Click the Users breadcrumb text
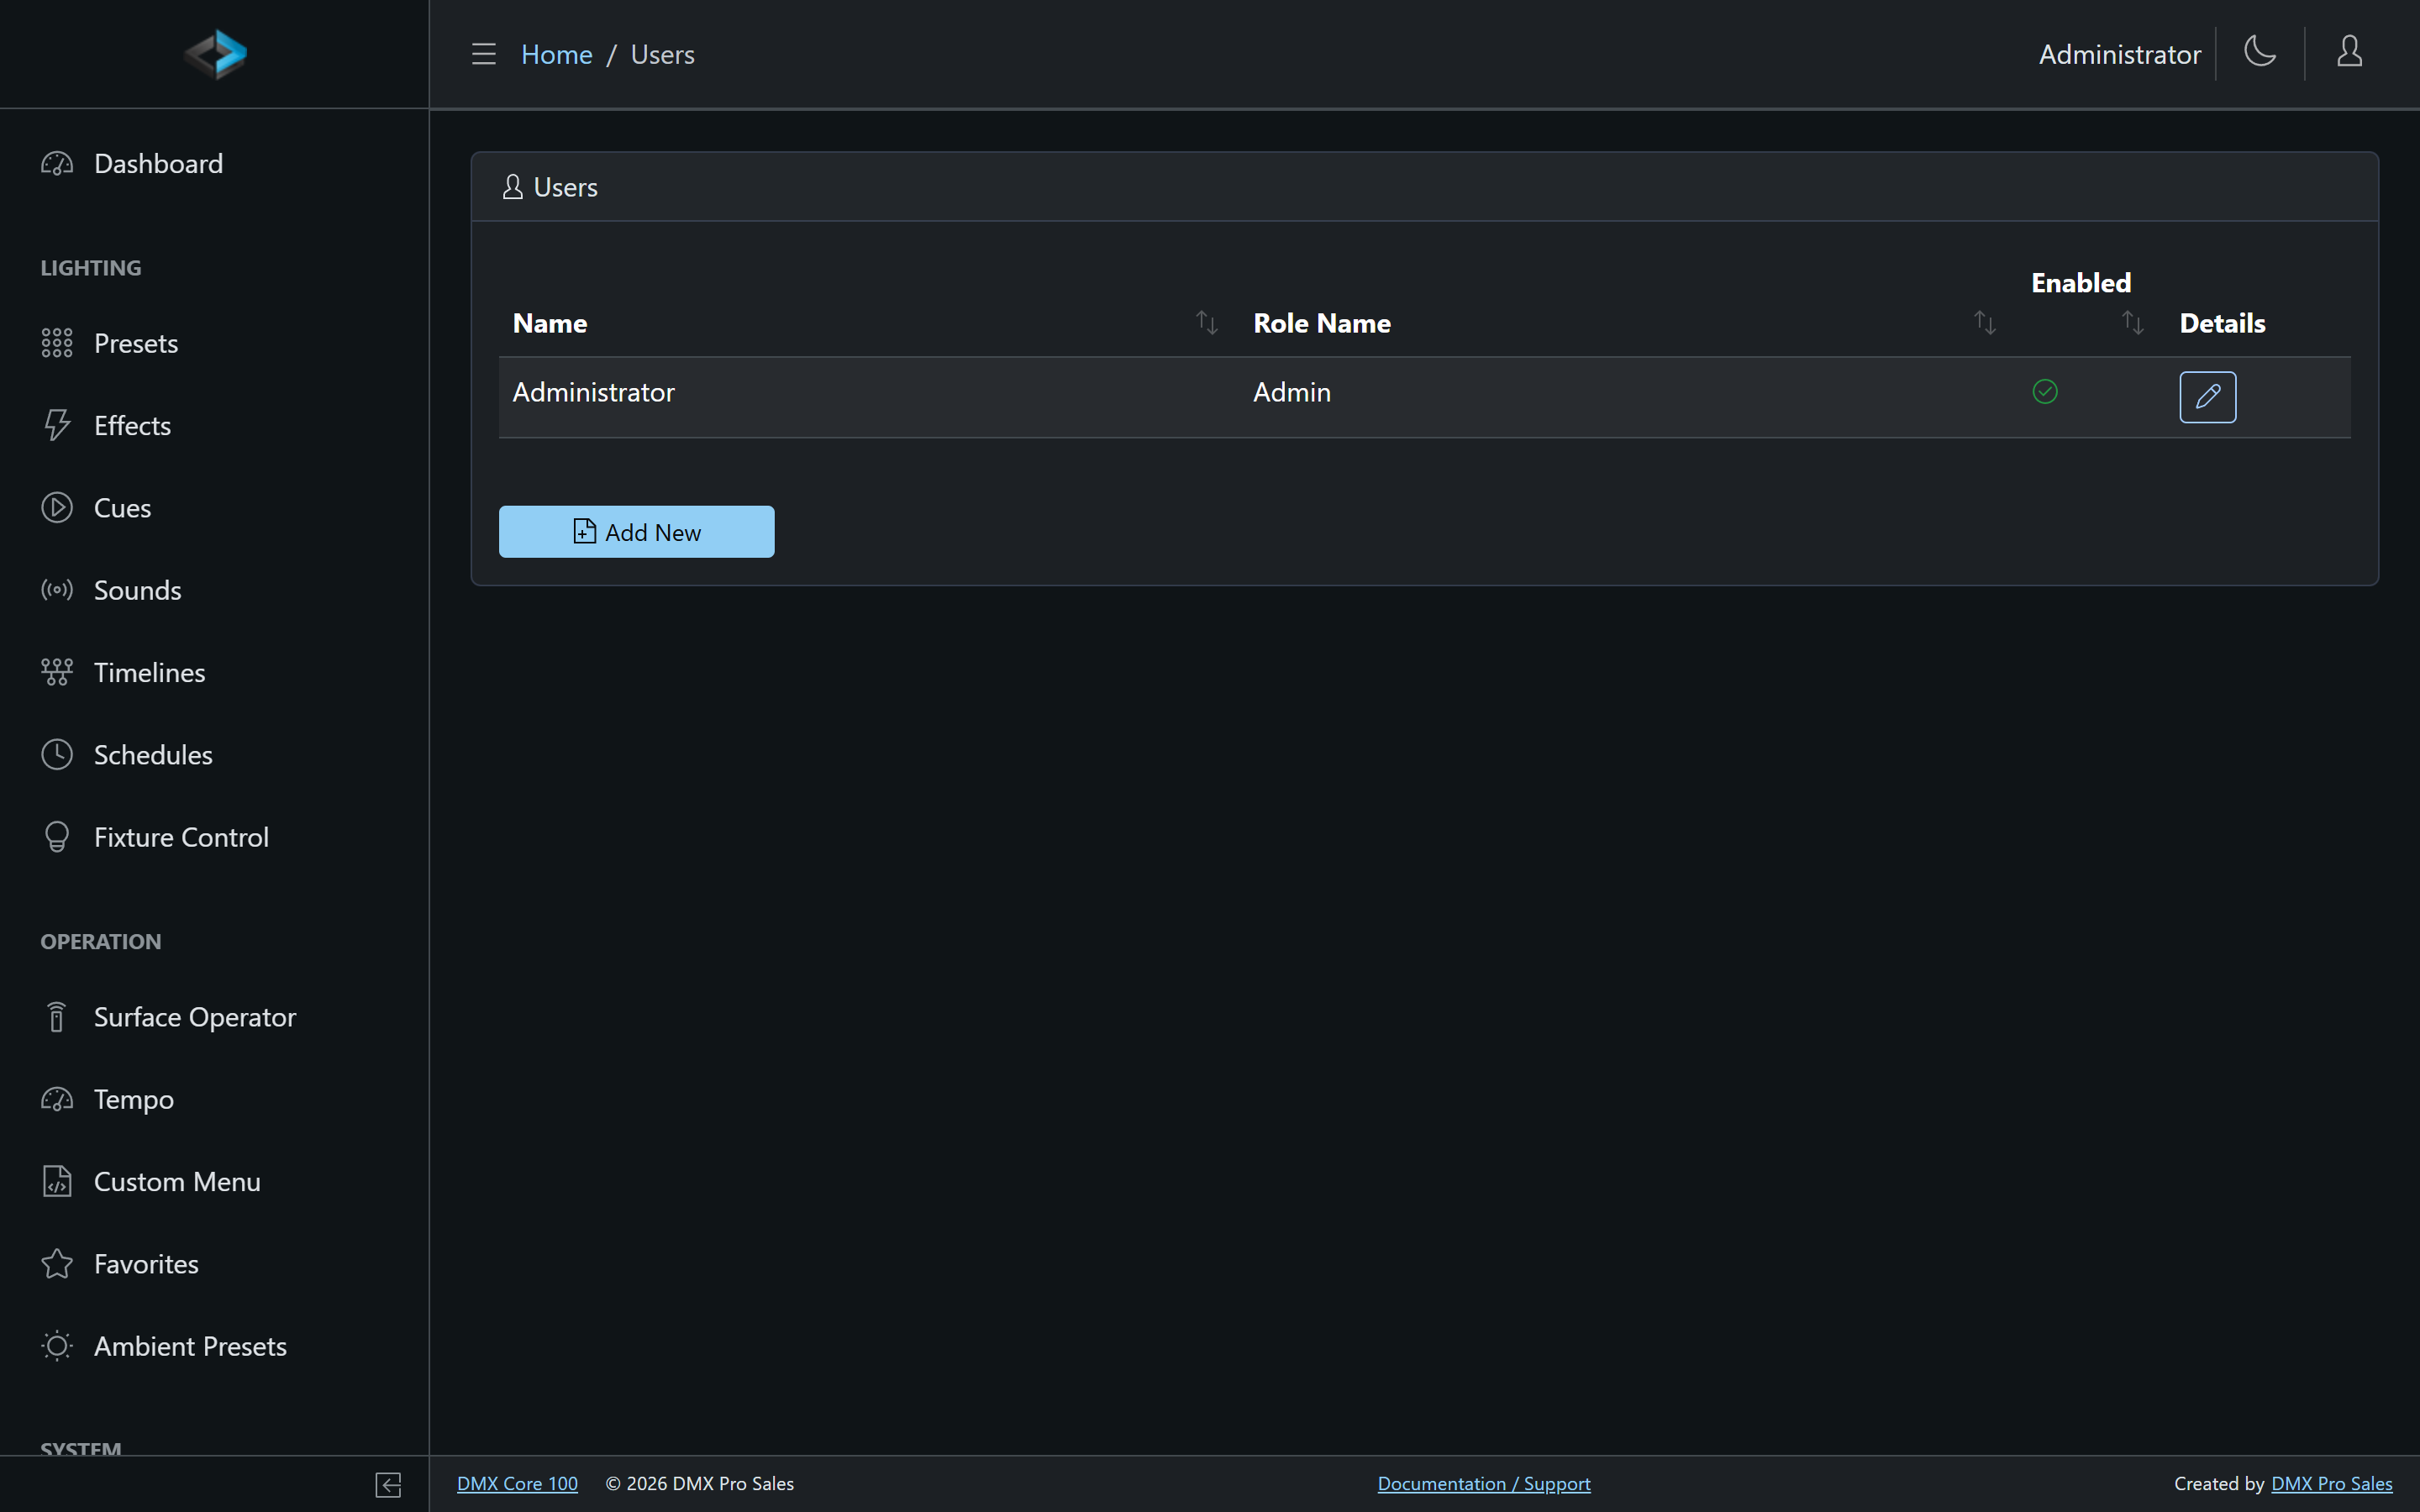The height and width of the screenshot is (1512, 2420). tap(662, 54)
